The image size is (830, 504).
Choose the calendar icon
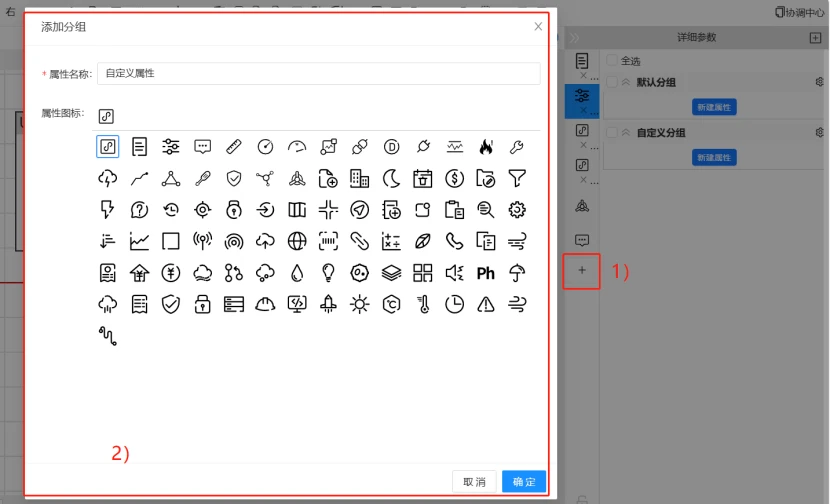tap(422, 178)
